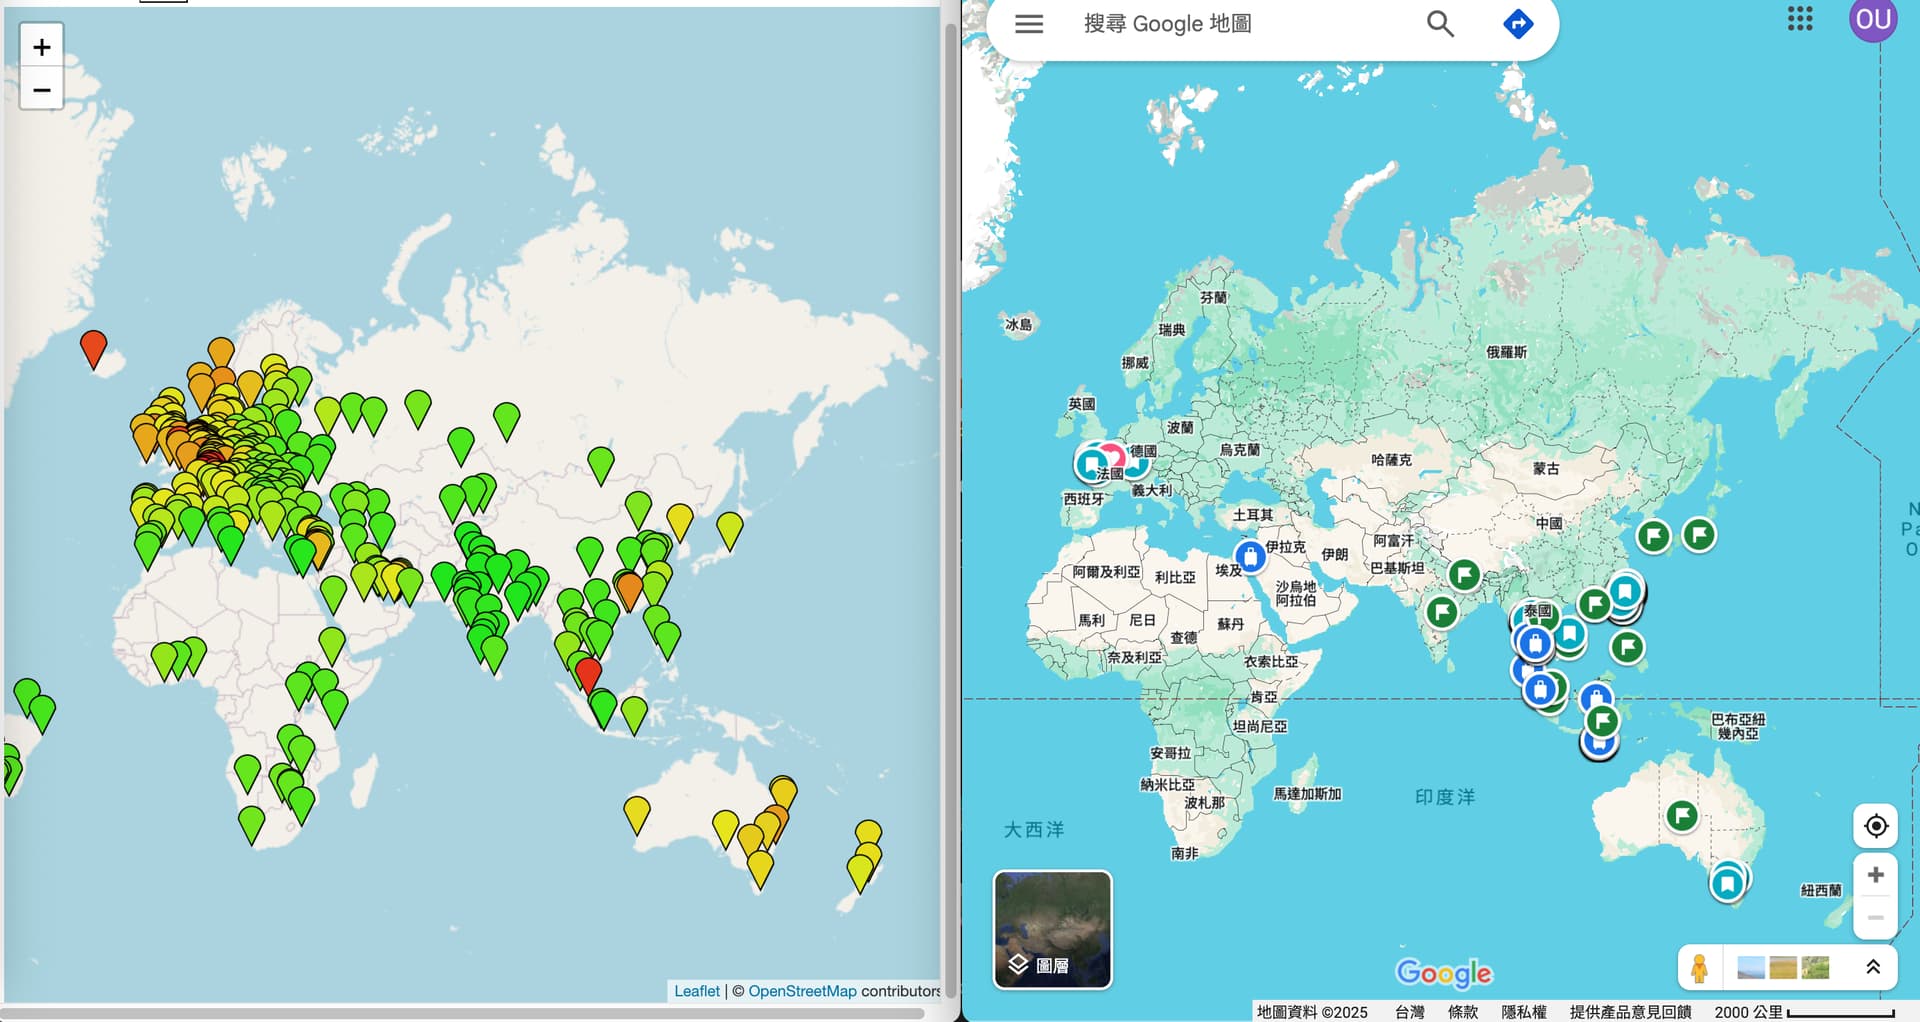This screenshot has height=1022, width=1920.
Task: Click the red marker over Iceland
Action: click(x=93, y=350)
